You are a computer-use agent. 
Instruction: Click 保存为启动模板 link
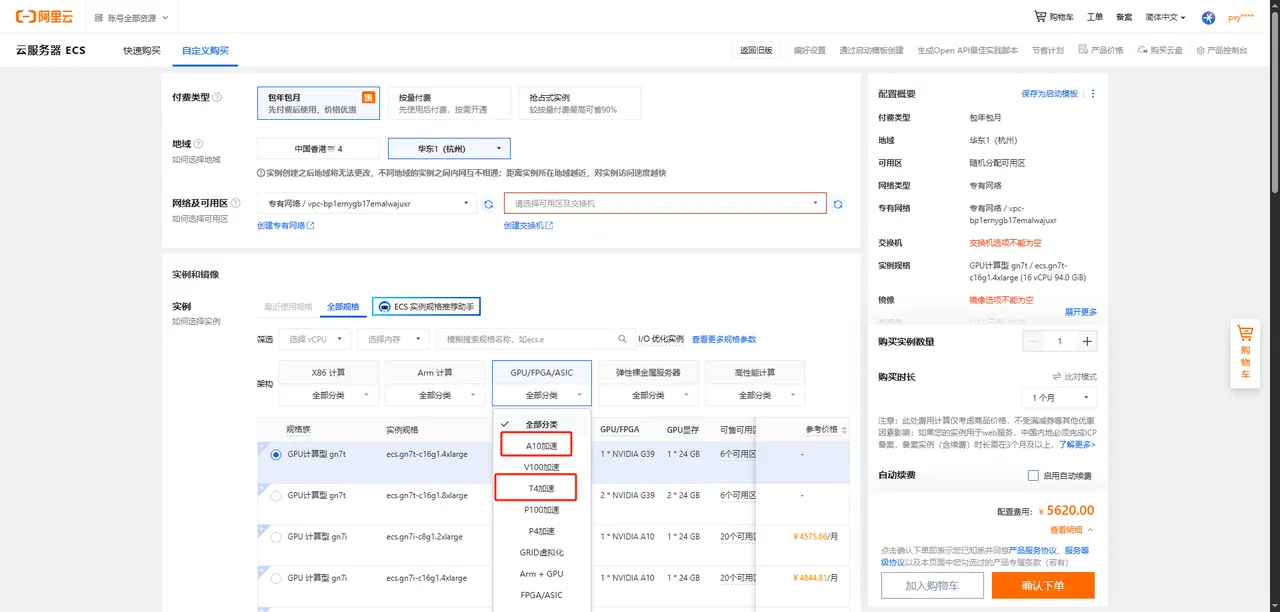point(1050,94)
